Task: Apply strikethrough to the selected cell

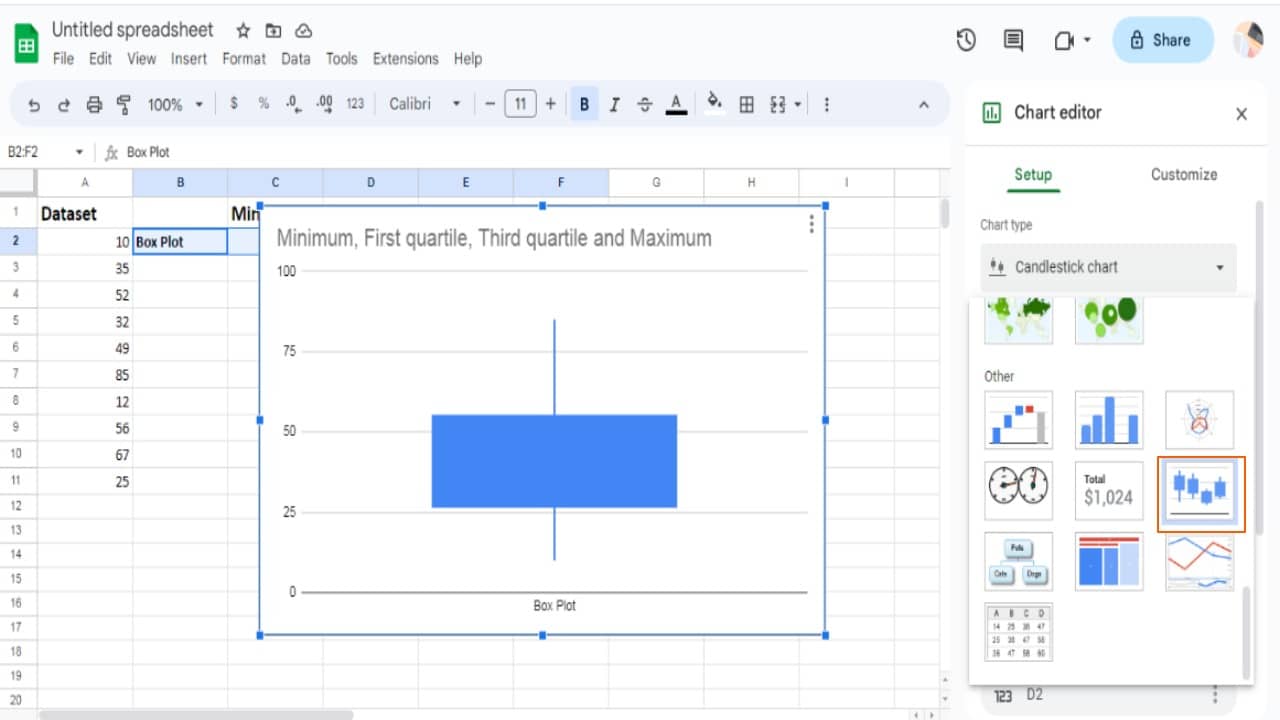Action: [644, 103]
